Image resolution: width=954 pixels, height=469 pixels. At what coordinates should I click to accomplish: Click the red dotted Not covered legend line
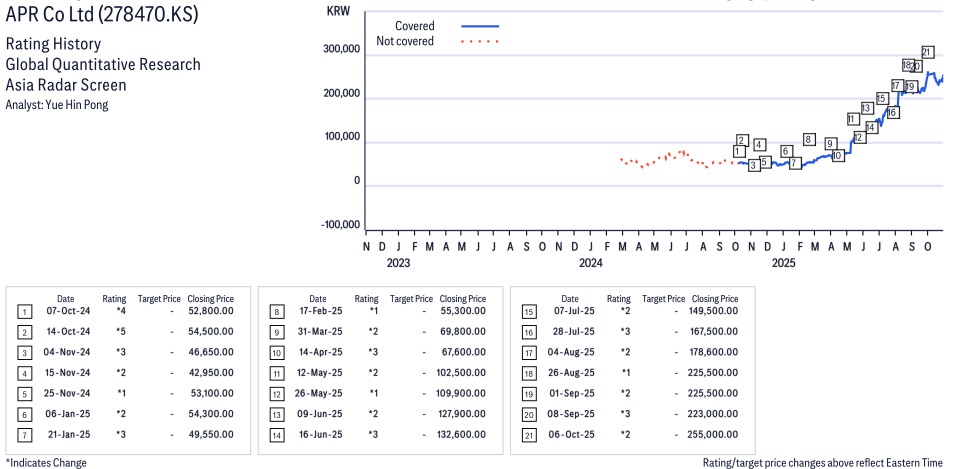pyautogui.click(x=480, y=42)
